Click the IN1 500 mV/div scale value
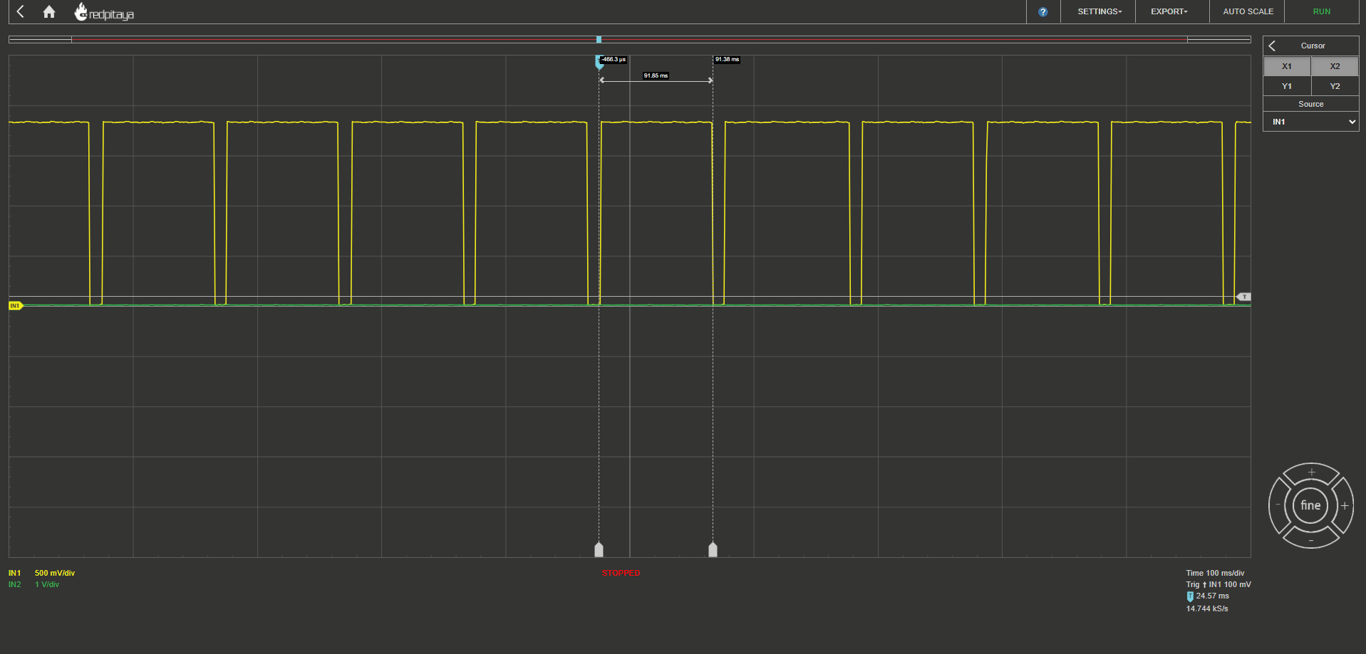The image size is (1366, 654). 55,573
